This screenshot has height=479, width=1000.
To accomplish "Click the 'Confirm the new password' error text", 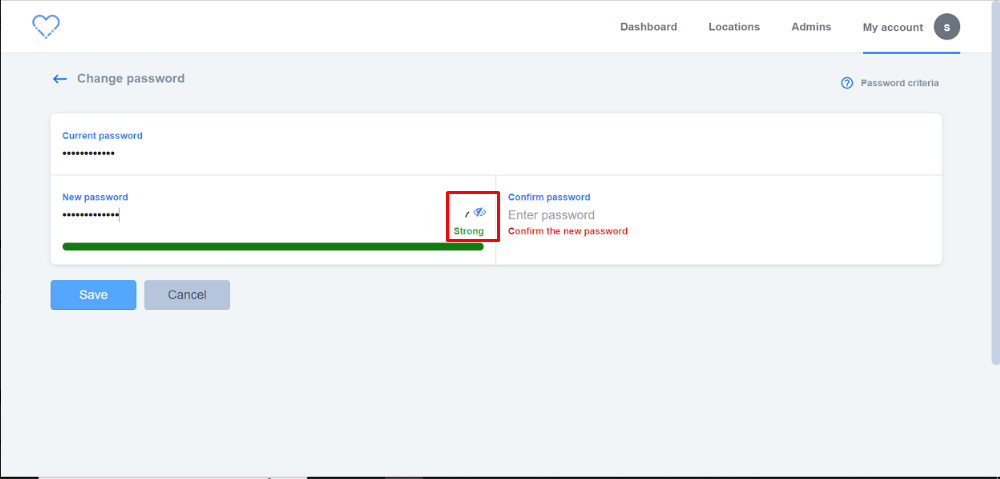I will 568,231.
